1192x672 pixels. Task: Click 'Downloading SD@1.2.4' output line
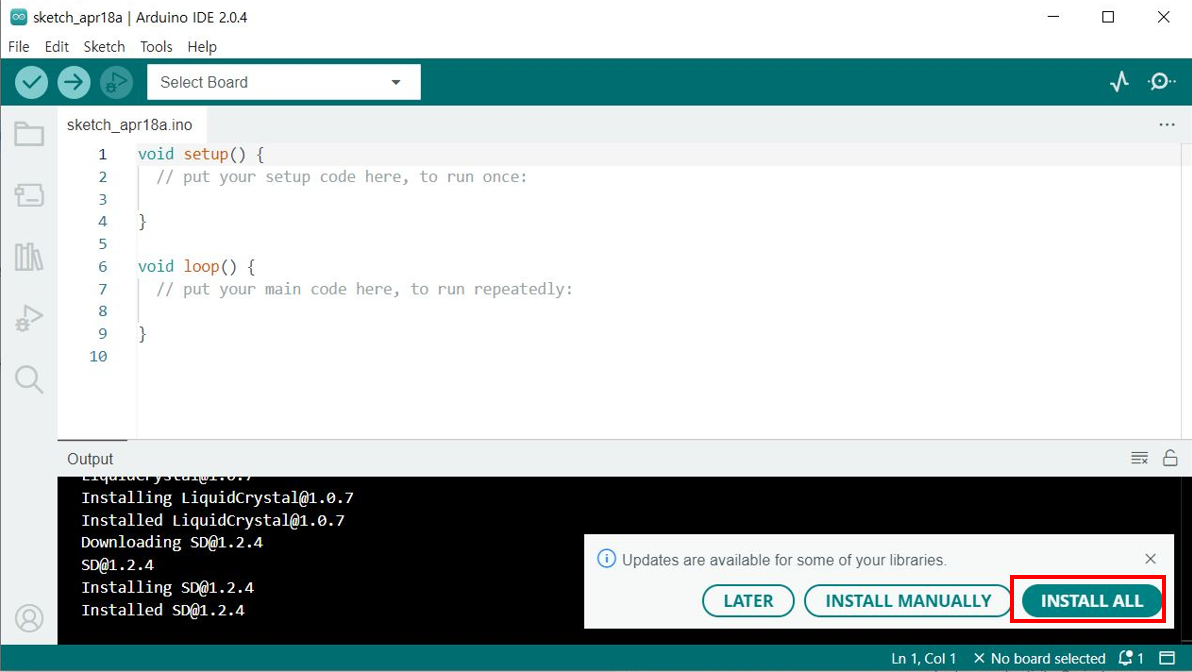click(172, 543)
